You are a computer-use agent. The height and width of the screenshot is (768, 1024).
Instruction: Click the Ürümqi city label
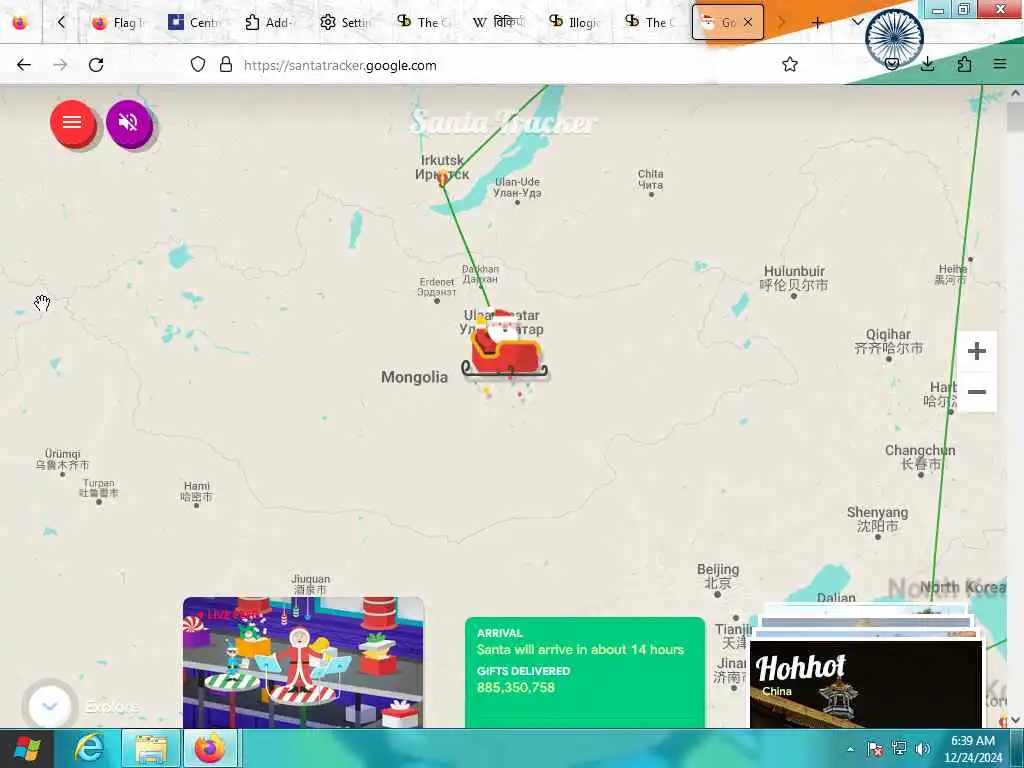point(63,459)
